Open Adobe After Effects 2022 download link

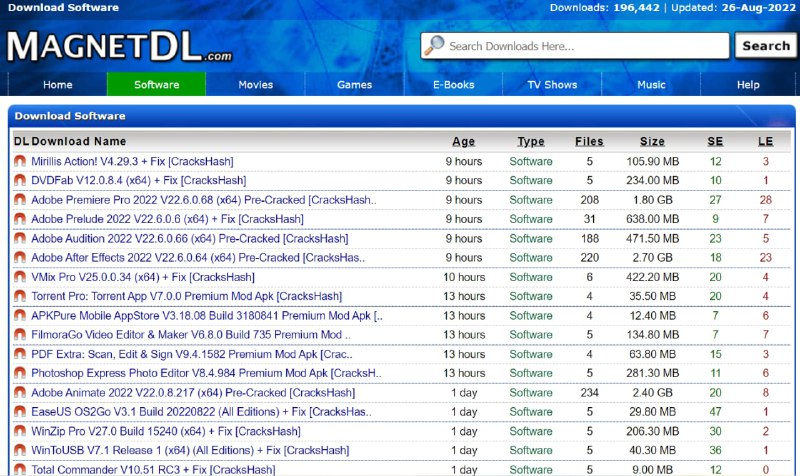[198, 258]
